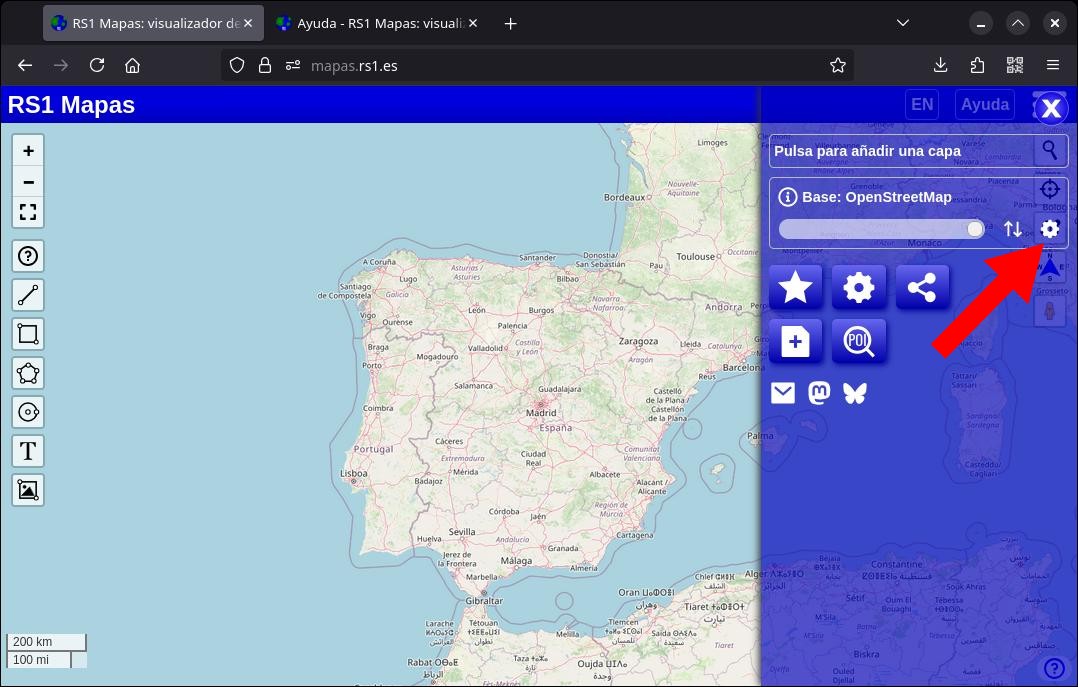Click the QR code toolbar icon
The image size is (1078, 687).
1015,65
